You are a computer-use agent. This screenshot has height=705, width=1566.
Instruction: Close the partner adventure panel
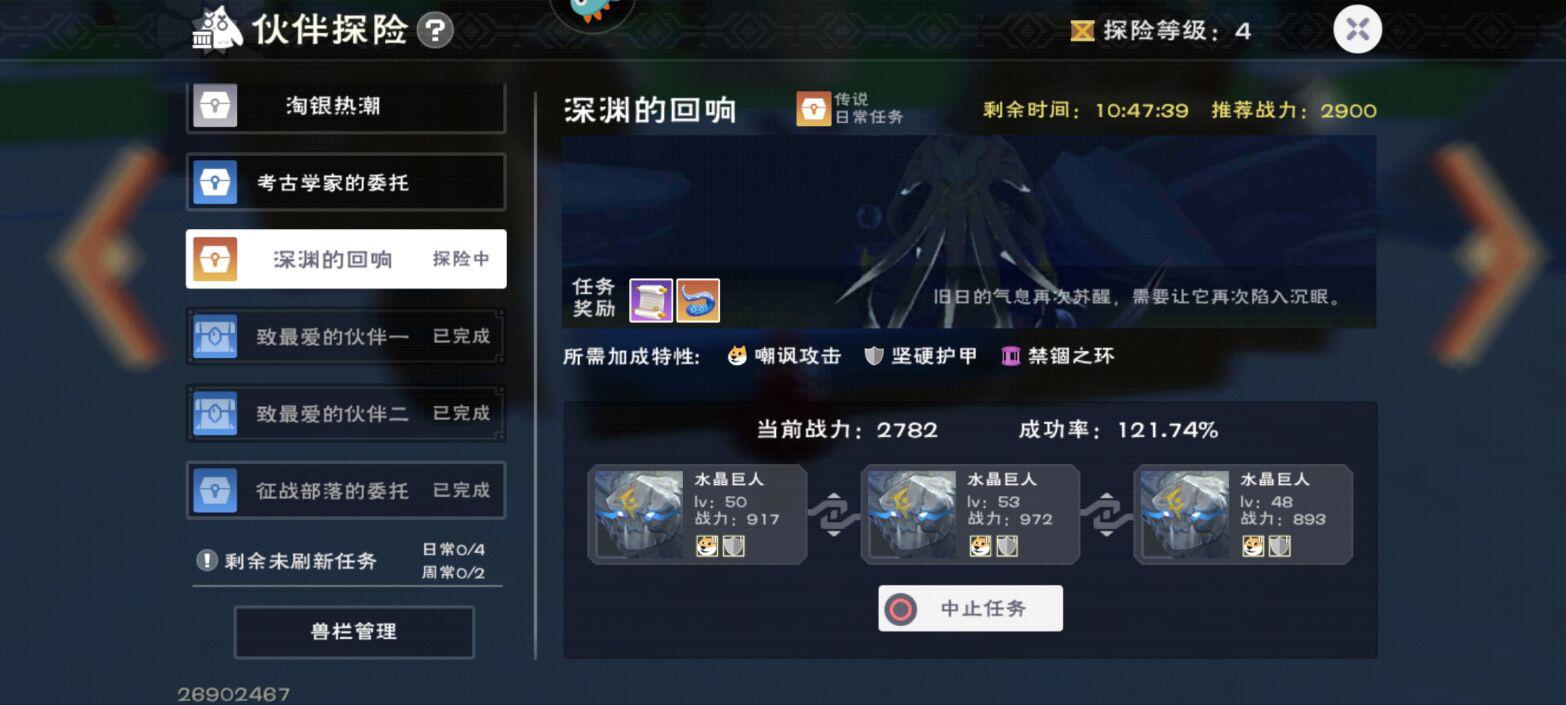point(1357,29)
